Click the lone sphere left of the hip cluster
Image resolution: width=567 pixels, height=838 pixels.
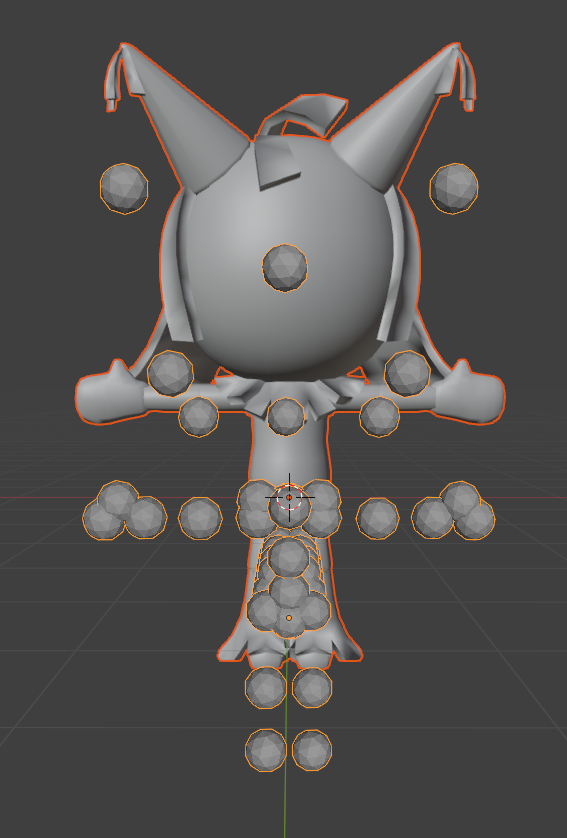click(200, 518)
